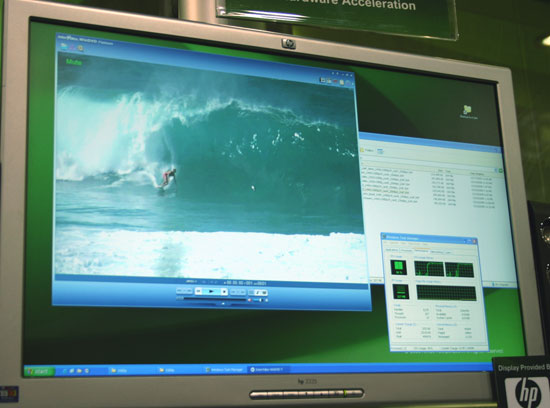Viewport: 550px width, 408px height.
Task: Click the second folder taskbar button
Action: 179,370
